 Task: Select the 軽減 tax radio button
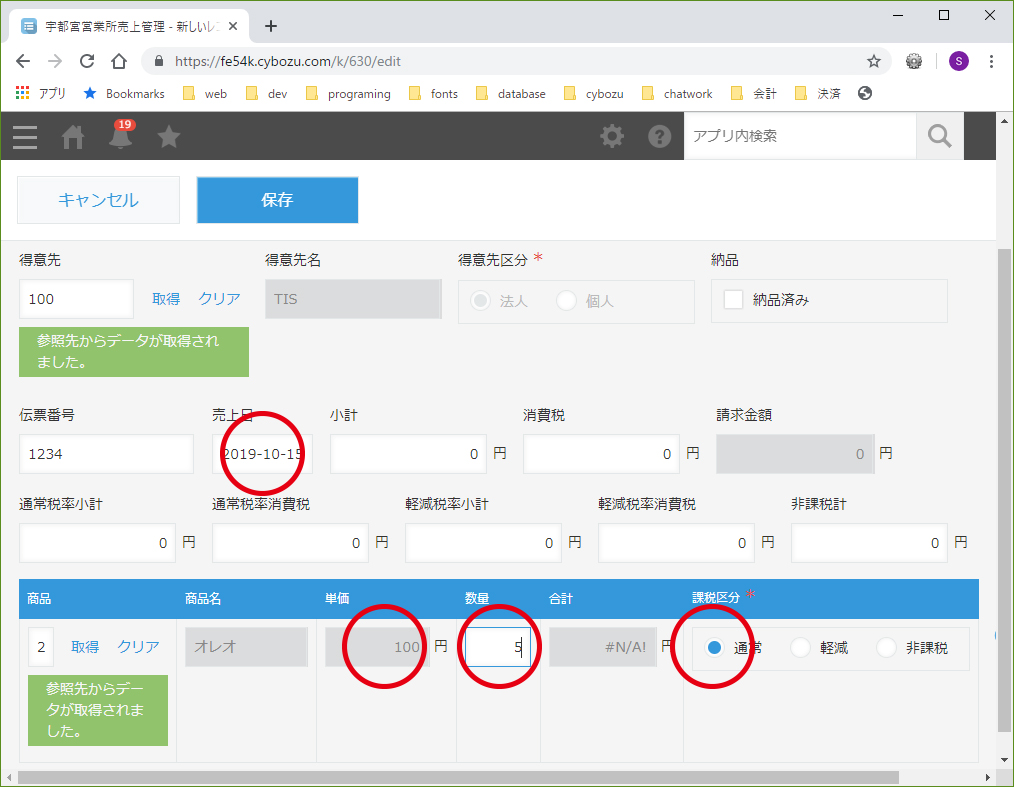coord(801,647)
